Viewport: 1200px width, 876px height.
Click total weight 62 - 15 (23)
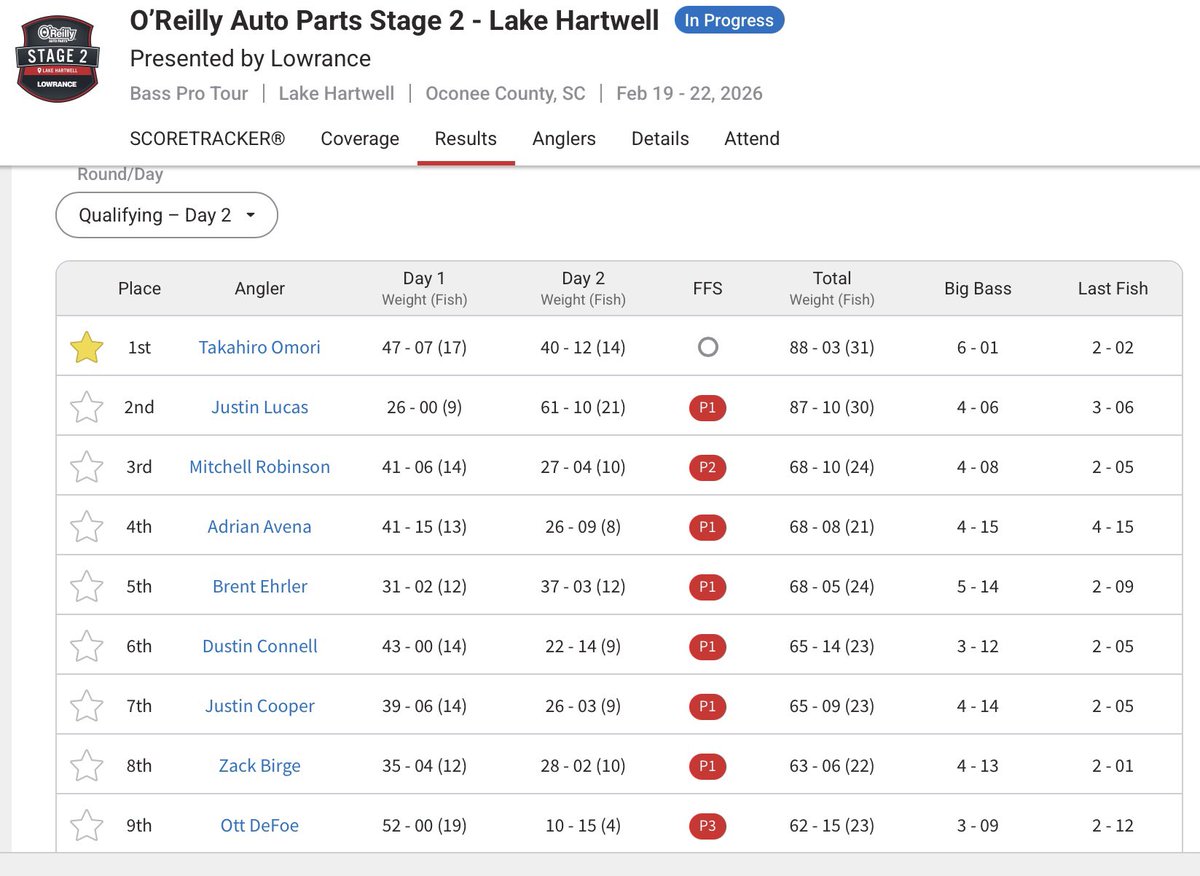[832, 826]
